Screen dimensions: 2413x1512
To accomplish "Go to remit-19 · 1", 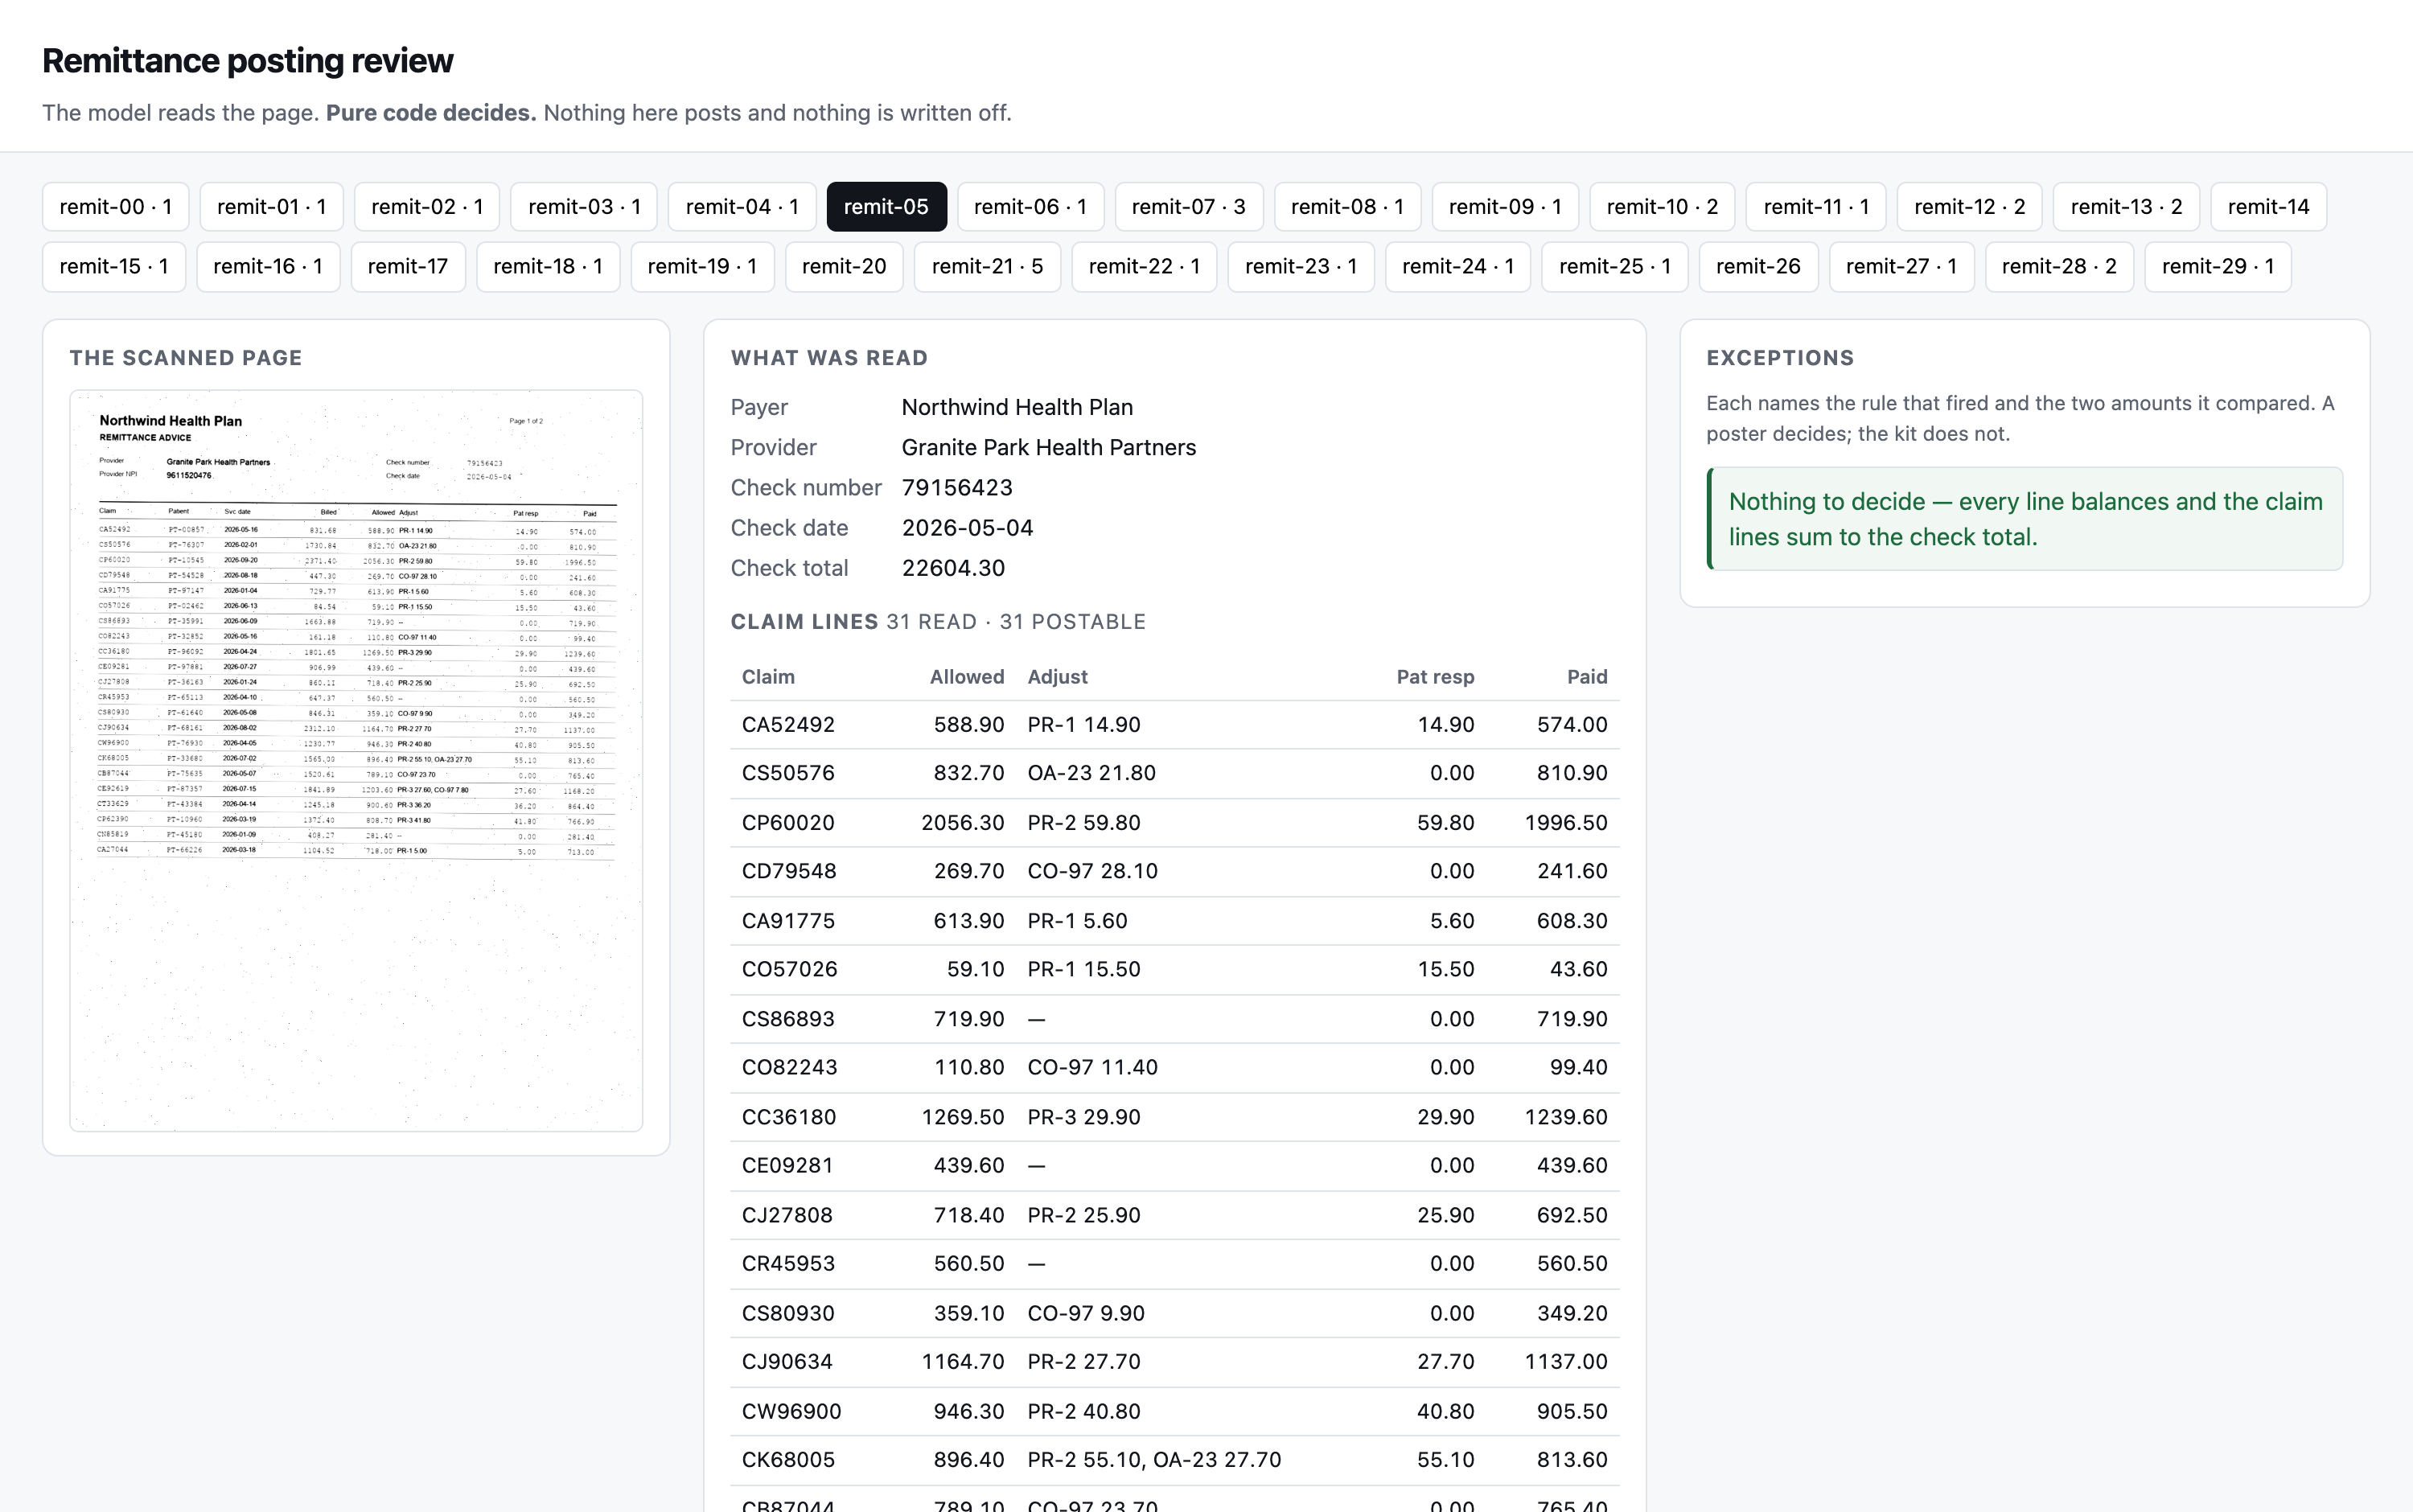I will pyautogui.click(x=702, y=266).
